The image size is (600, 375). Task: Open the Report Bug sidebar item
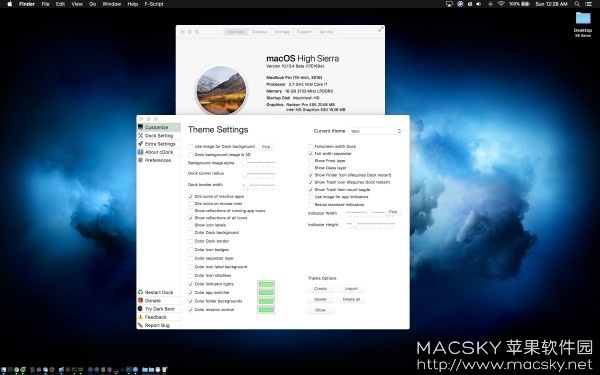tap(157, 325)
